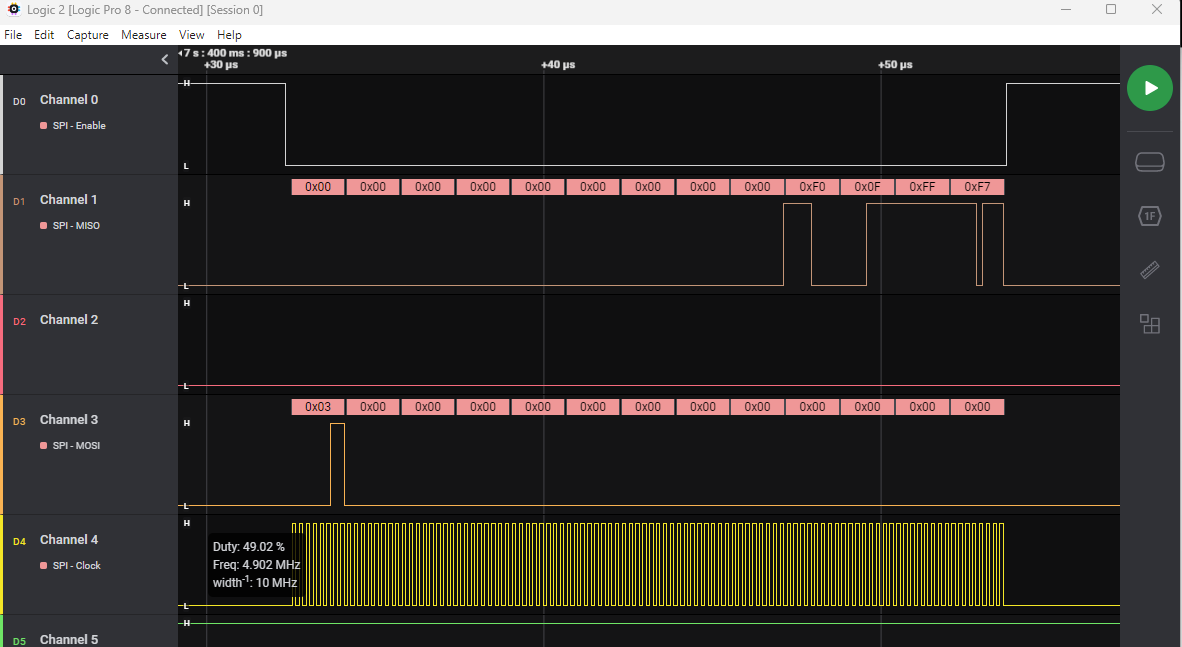Start a new capture with the green play button
This screenshot has height=647, width=1182.
(x=1149, y=88)
